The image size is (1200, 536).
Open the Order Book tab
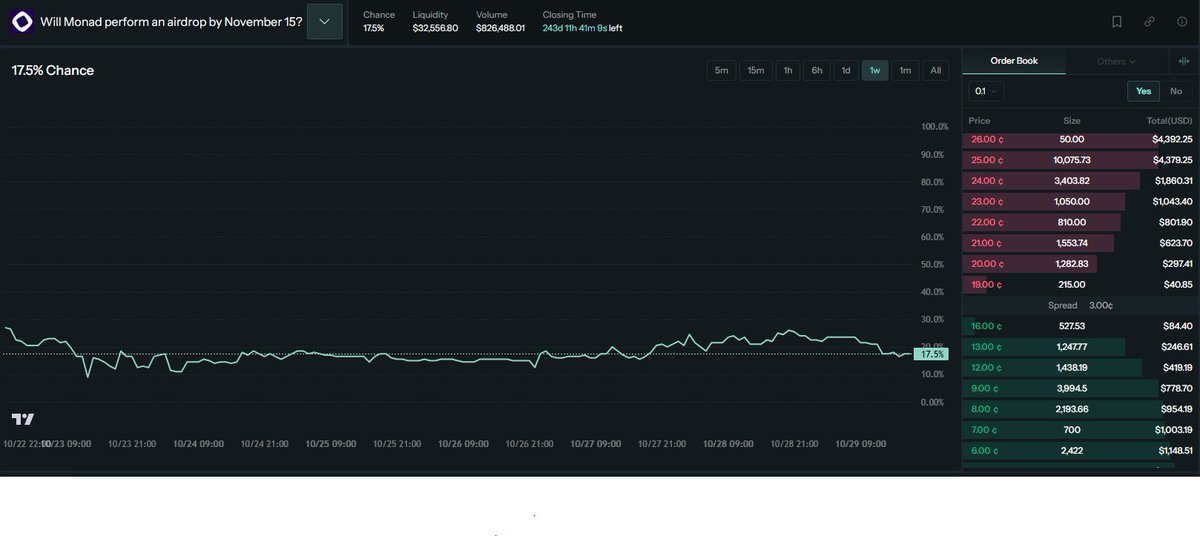[x=1014, y=61]
